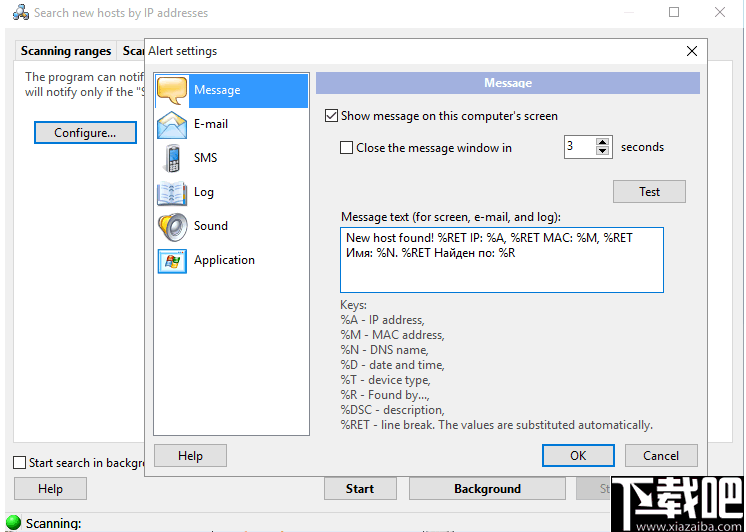Click the '%R - Found by...,' key line
The image size is (746, 532).
coord(385,395)
